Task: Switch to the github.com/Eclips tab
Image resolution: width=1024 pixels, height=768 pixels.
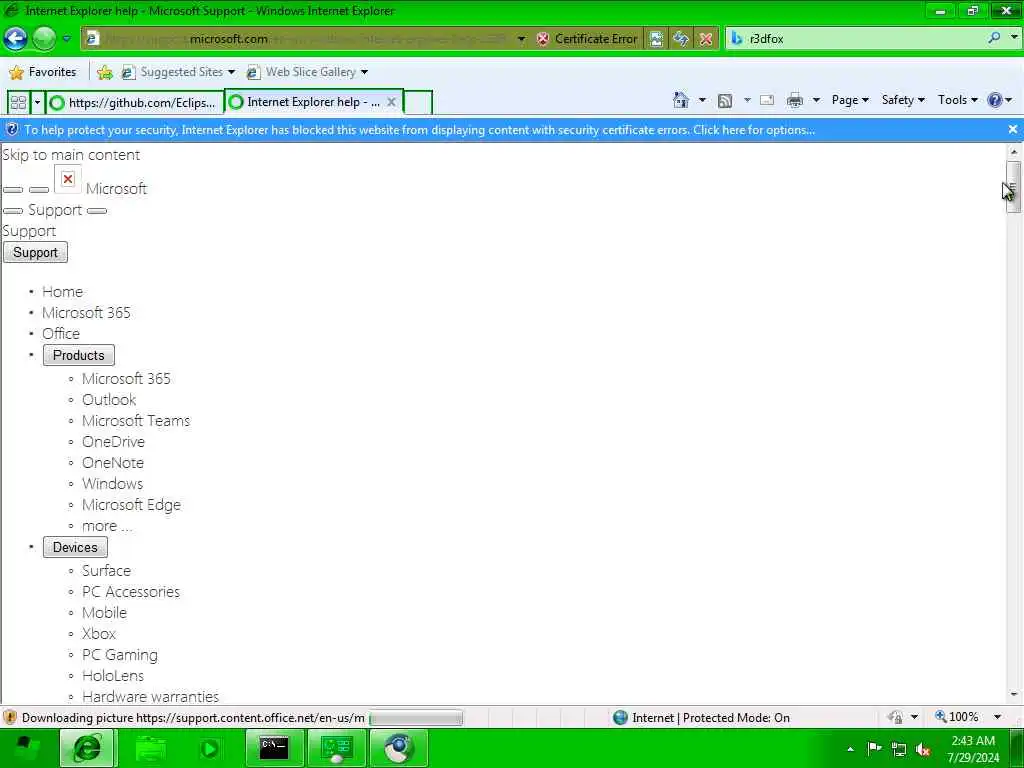Action: pyautogui.click(x=135, y=103)
